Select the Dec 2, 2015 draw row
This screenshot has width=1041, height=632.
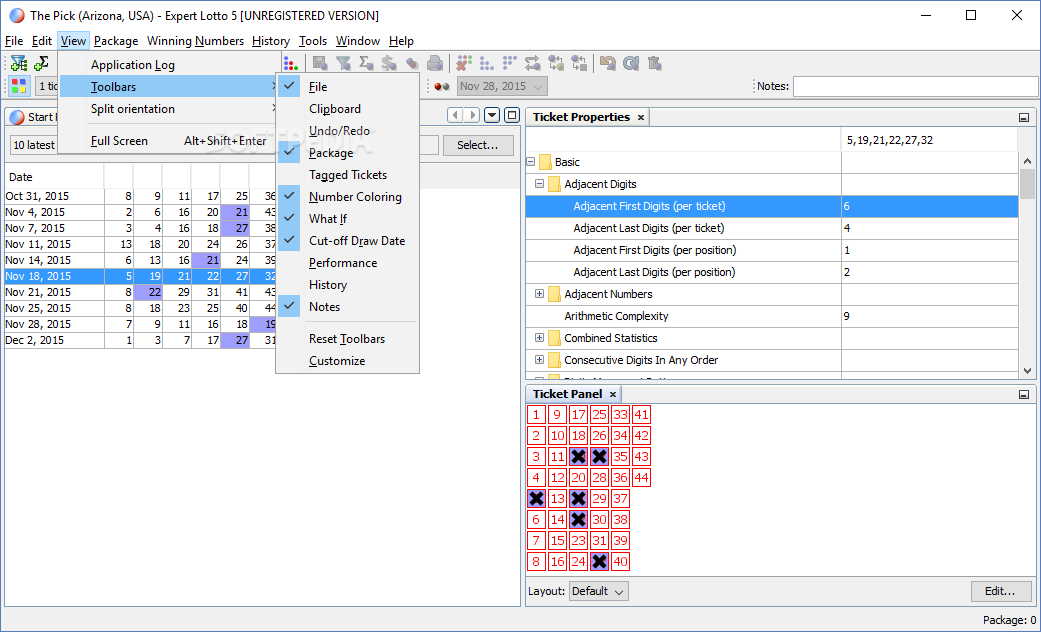point(140,340)
